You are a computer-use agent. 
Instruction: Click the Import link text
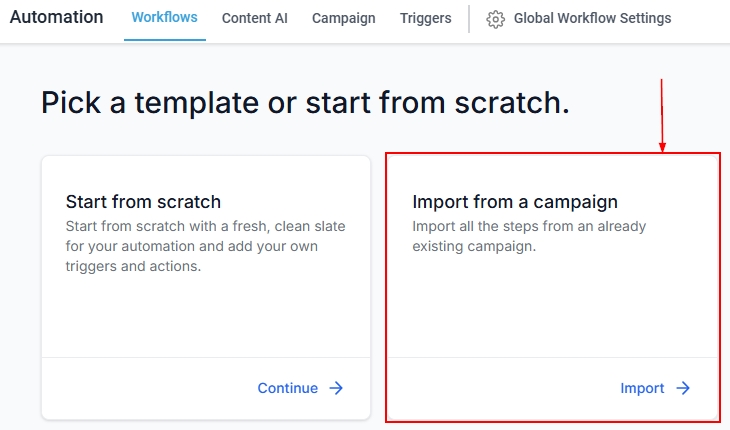click(x=642, y=388)
